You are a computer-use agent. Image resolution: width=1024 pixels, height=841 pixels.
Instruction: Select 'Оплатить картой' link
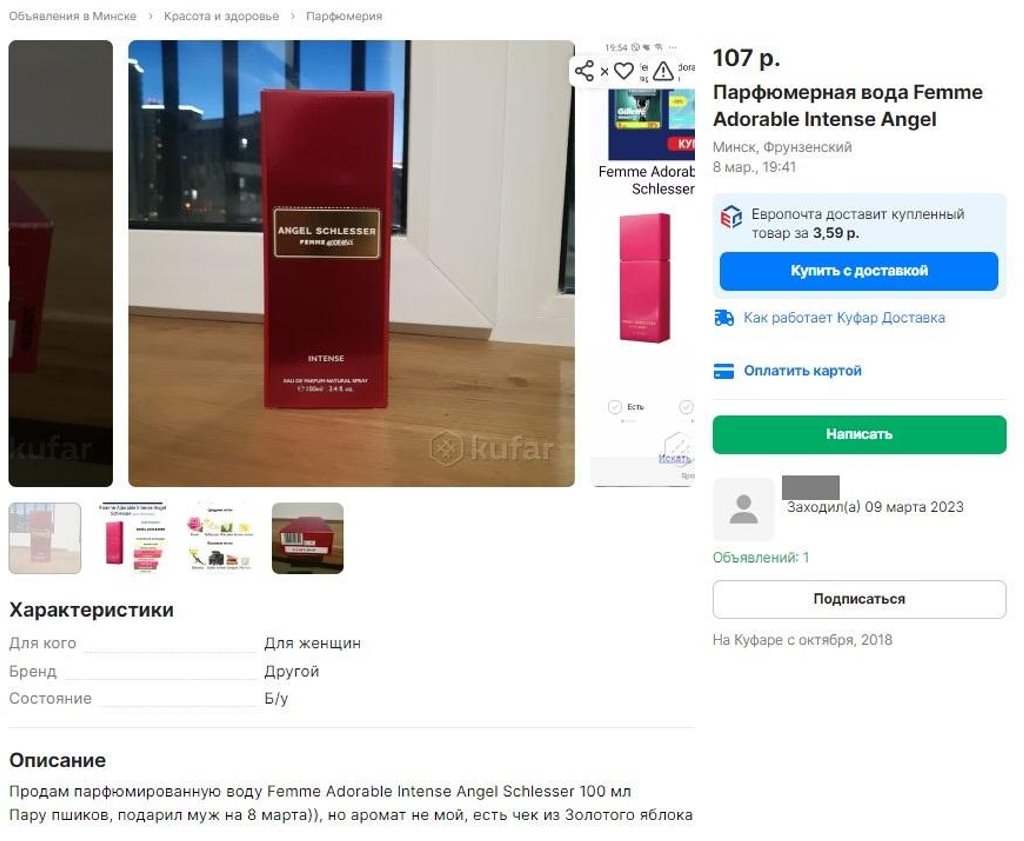pyautogui.click(x=803, y=371)
